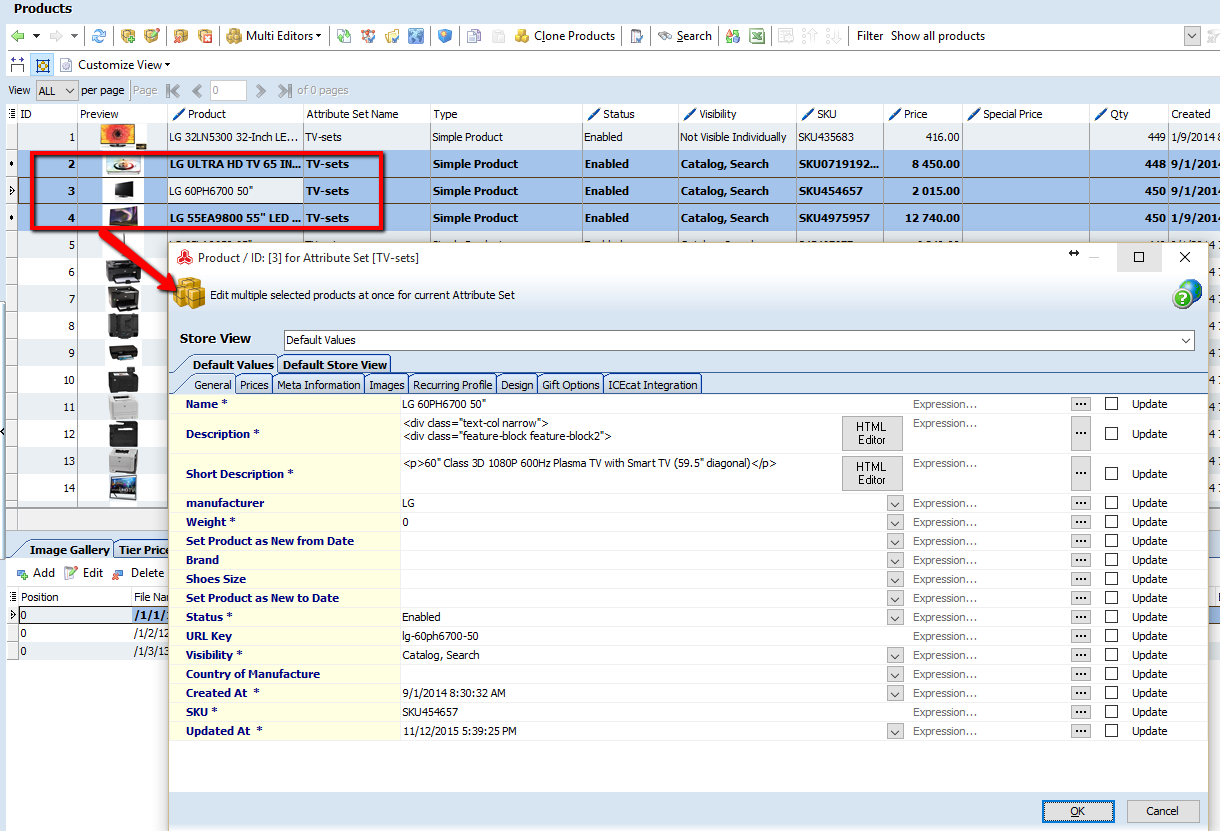
Task: Tick Update checkbox for Short Description
Action: point(1112,474)
